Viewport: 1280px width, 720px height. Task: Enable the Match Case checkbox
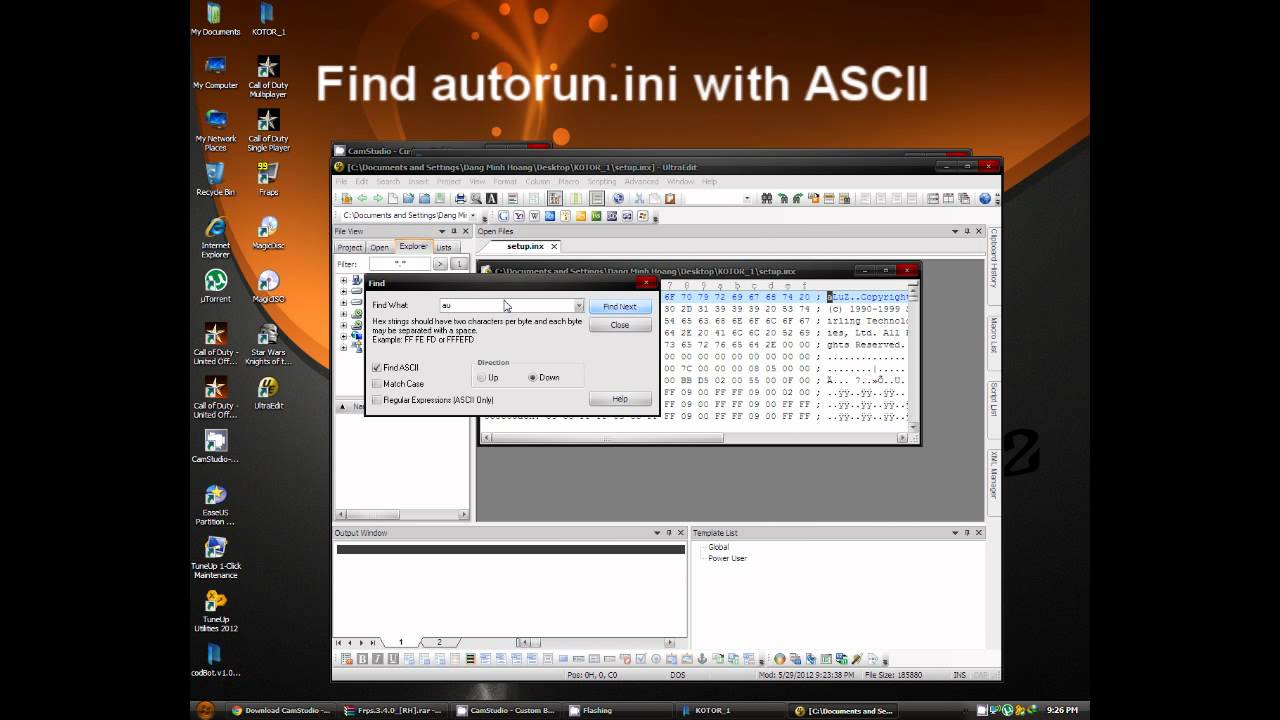coord(376,384)
